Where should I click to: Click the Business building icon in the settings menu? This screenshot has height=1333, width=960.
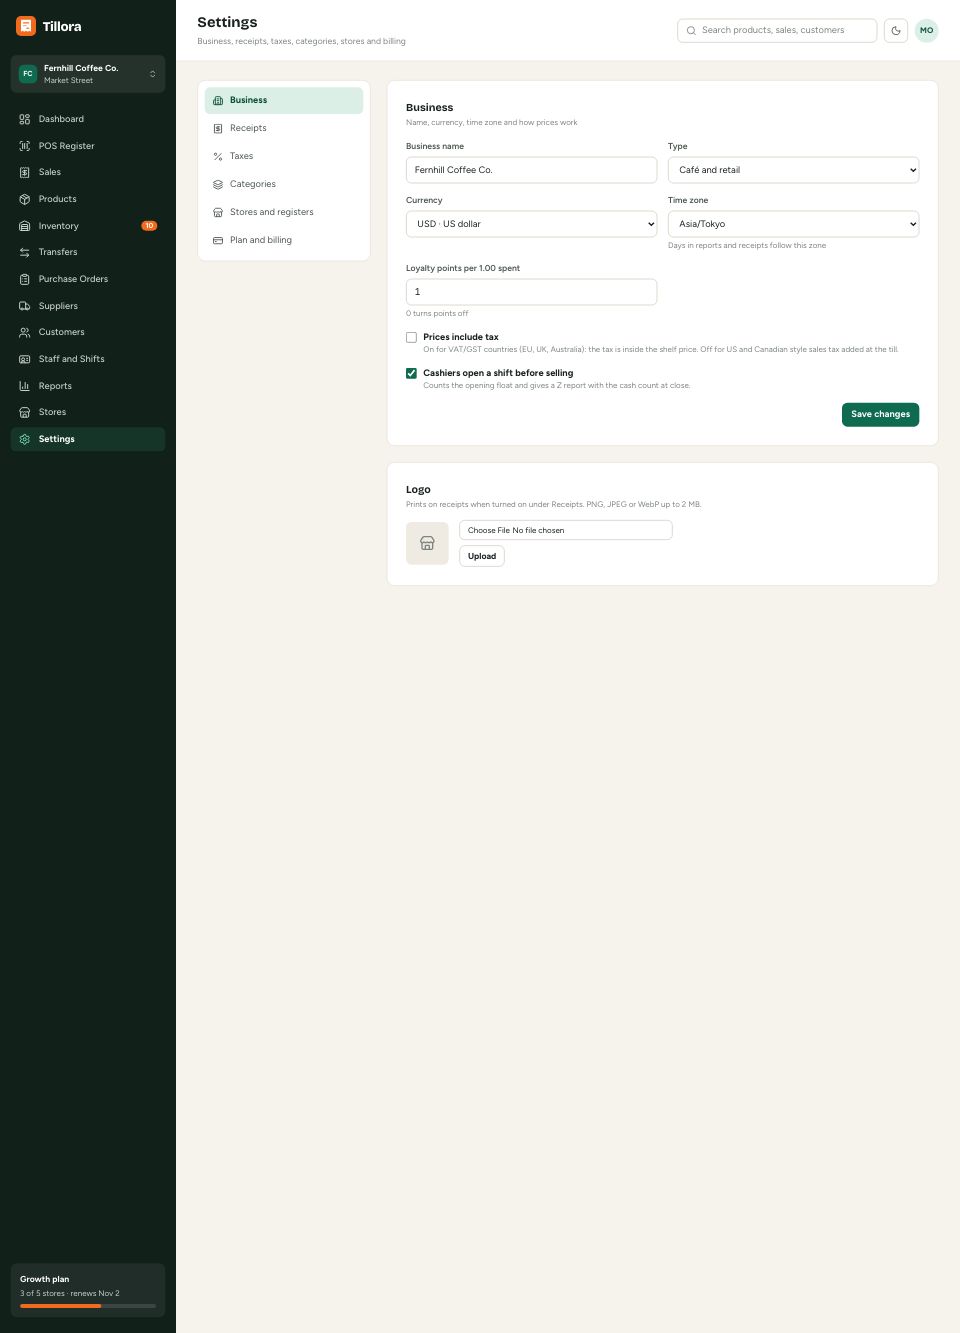pos(218,100)
